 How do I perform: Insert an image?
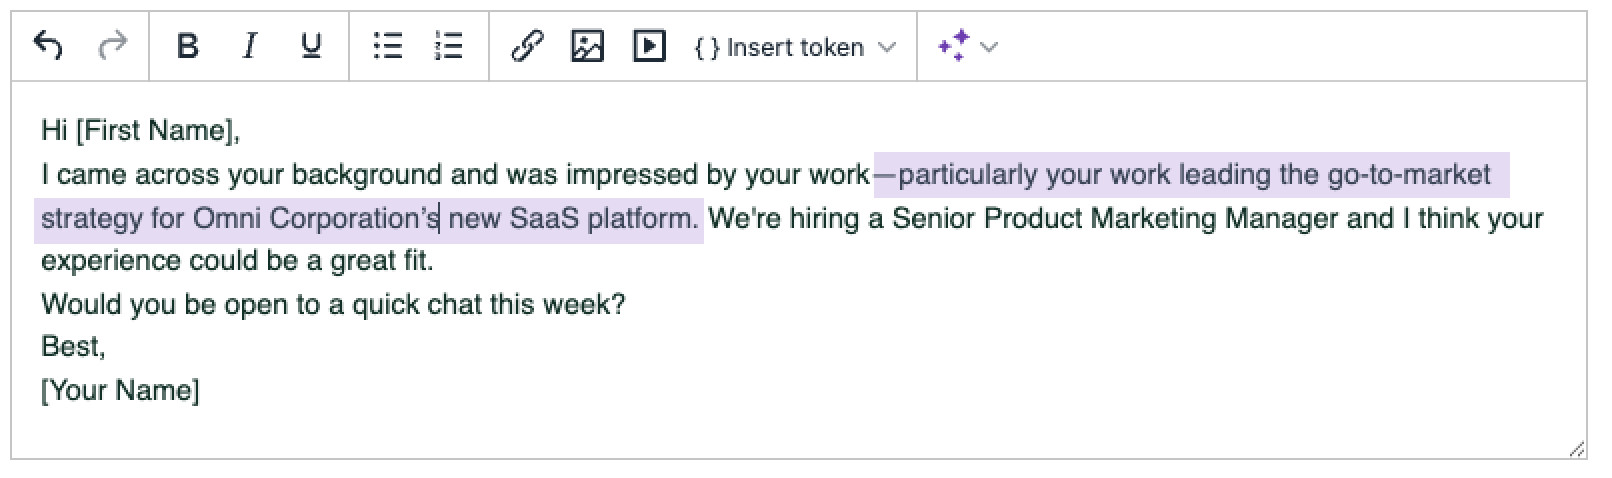pos(587,46)
